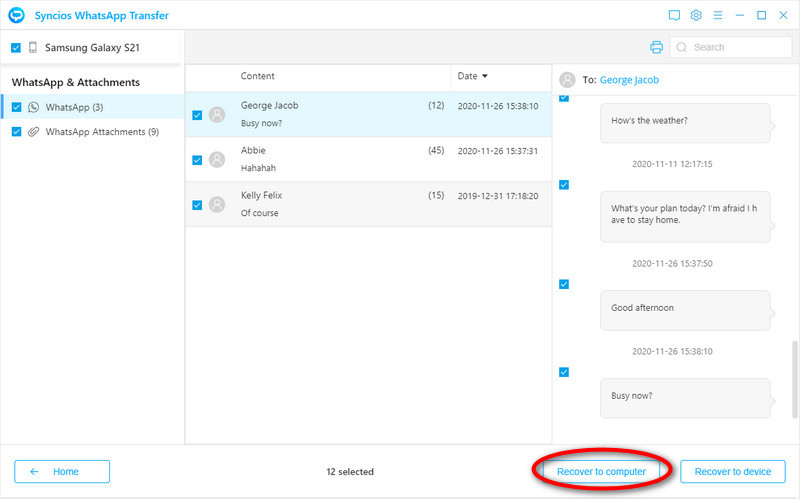
Task: Open the hamburger menu icon
Action: point(718,15)
